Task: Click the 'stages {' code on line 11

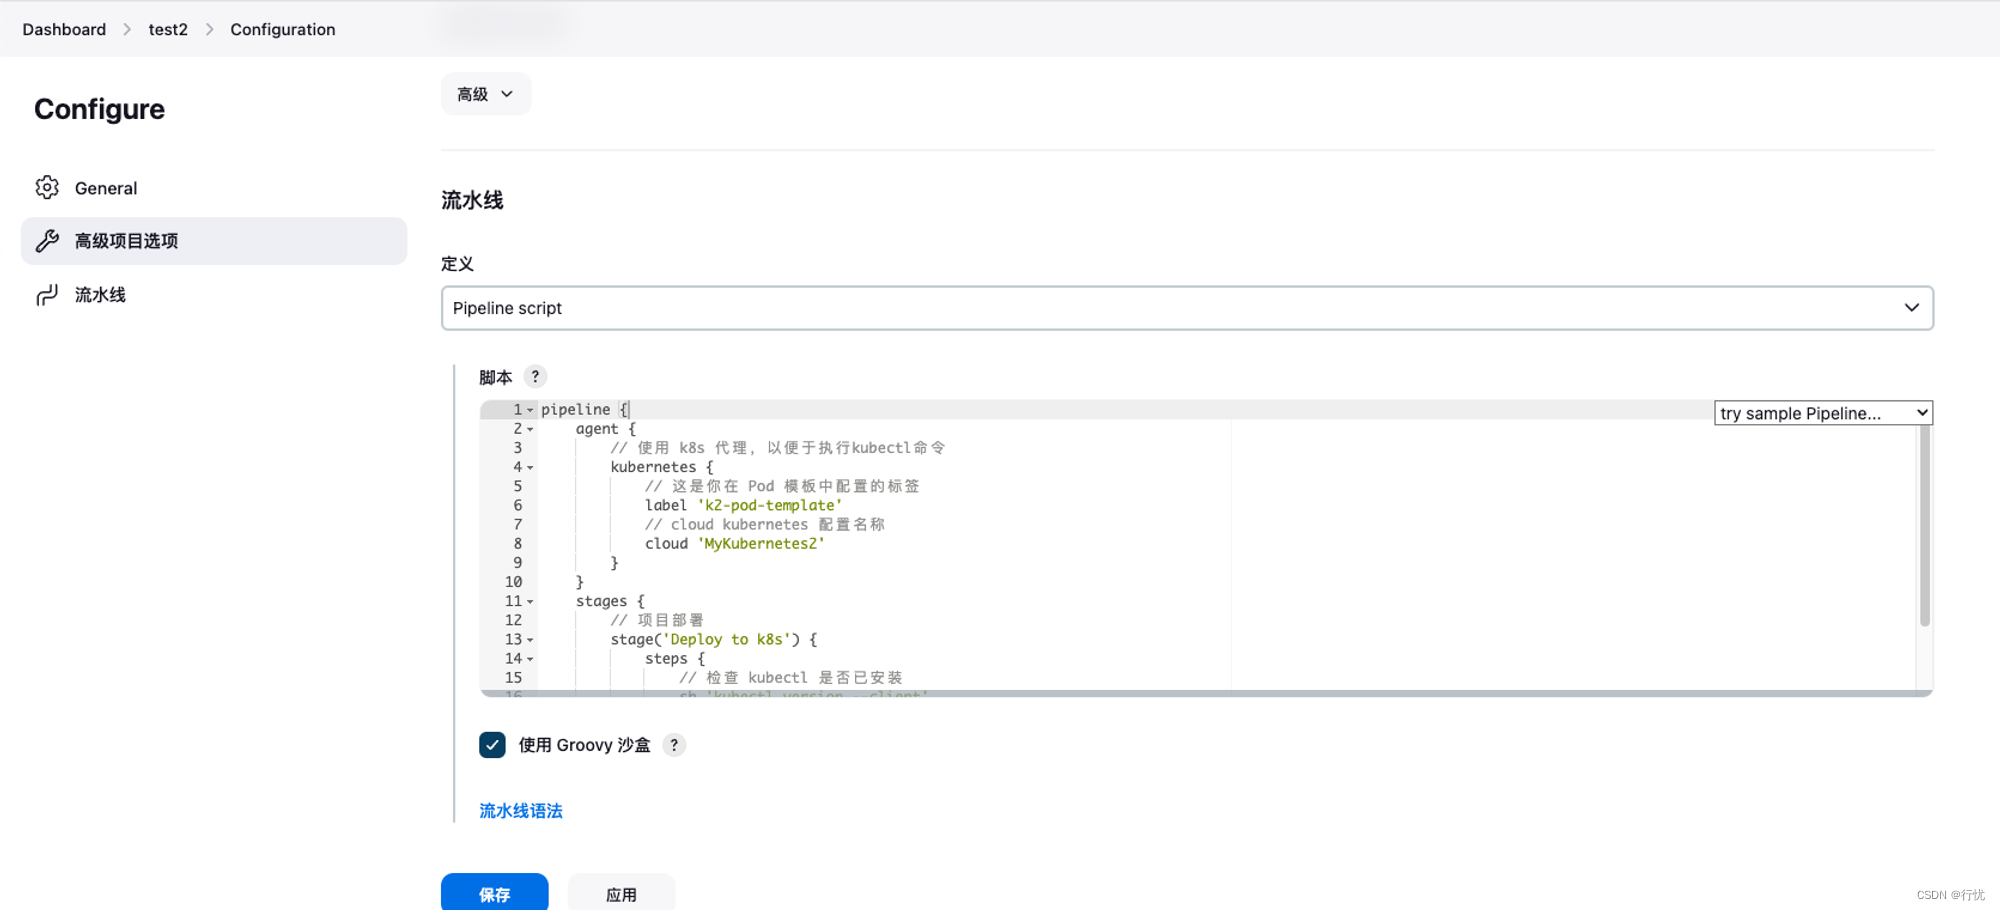Action: (610, 602)
